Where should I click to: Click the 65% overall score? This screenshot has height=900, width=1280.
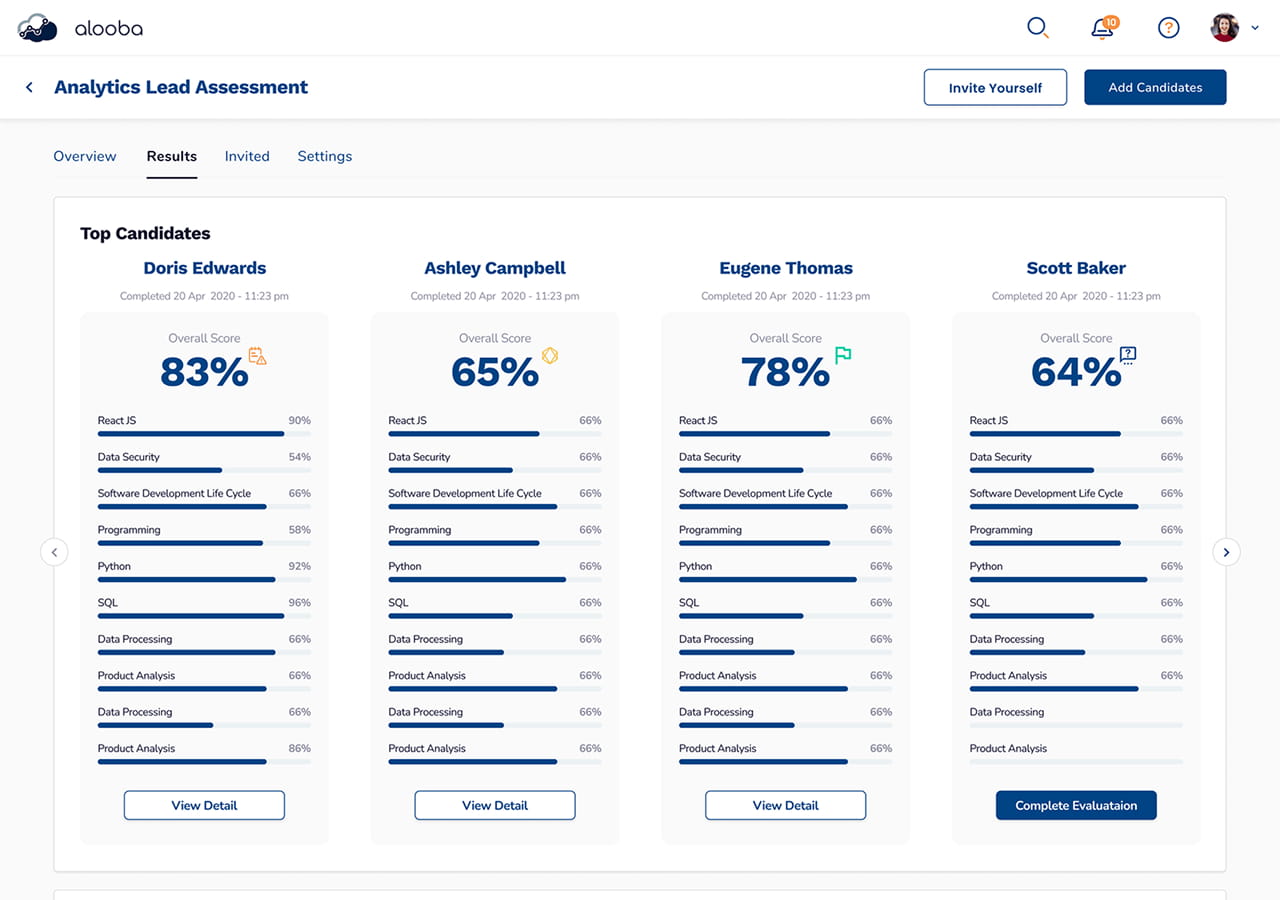tap(495, 372)
